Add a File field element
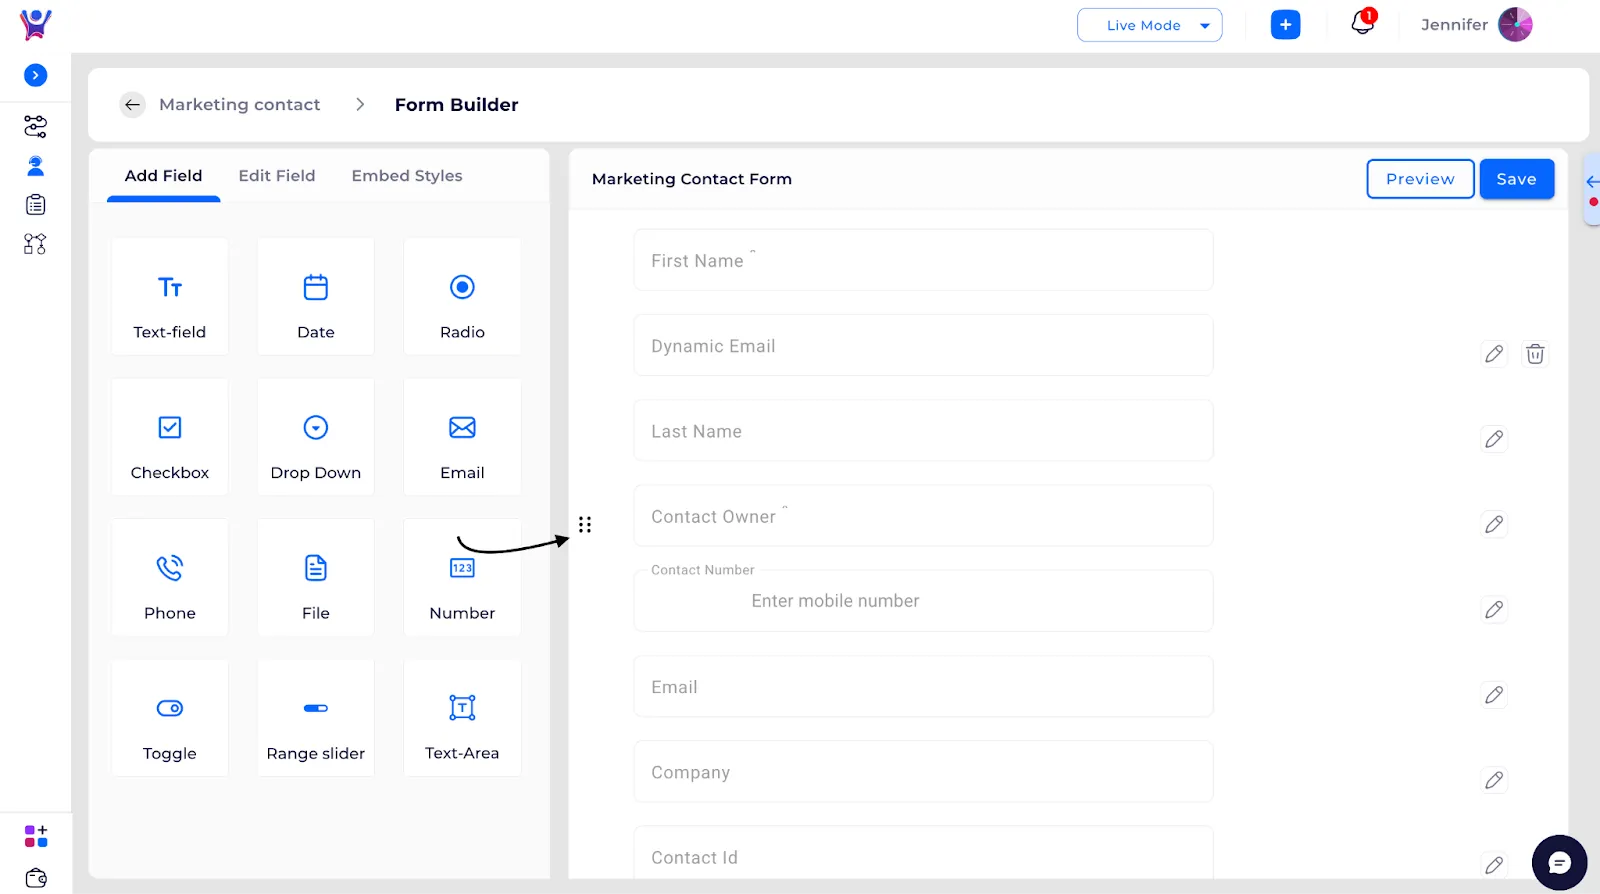This screenshot has width=1600, height=894. (x=316, y=578)
